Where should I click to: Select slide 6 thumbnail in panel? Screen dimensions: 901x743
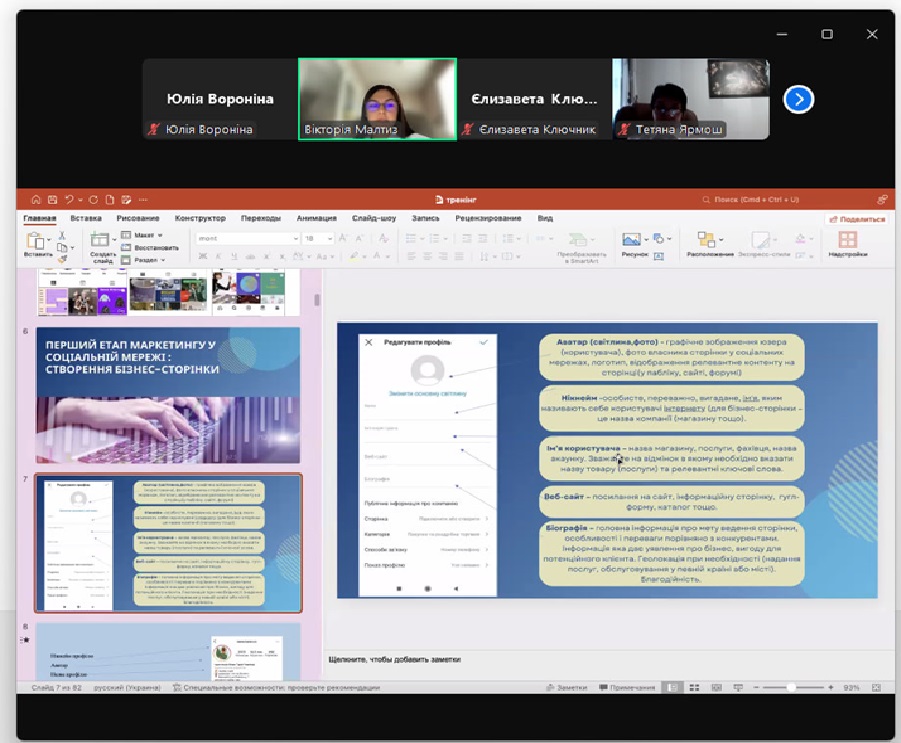(168, 395)
